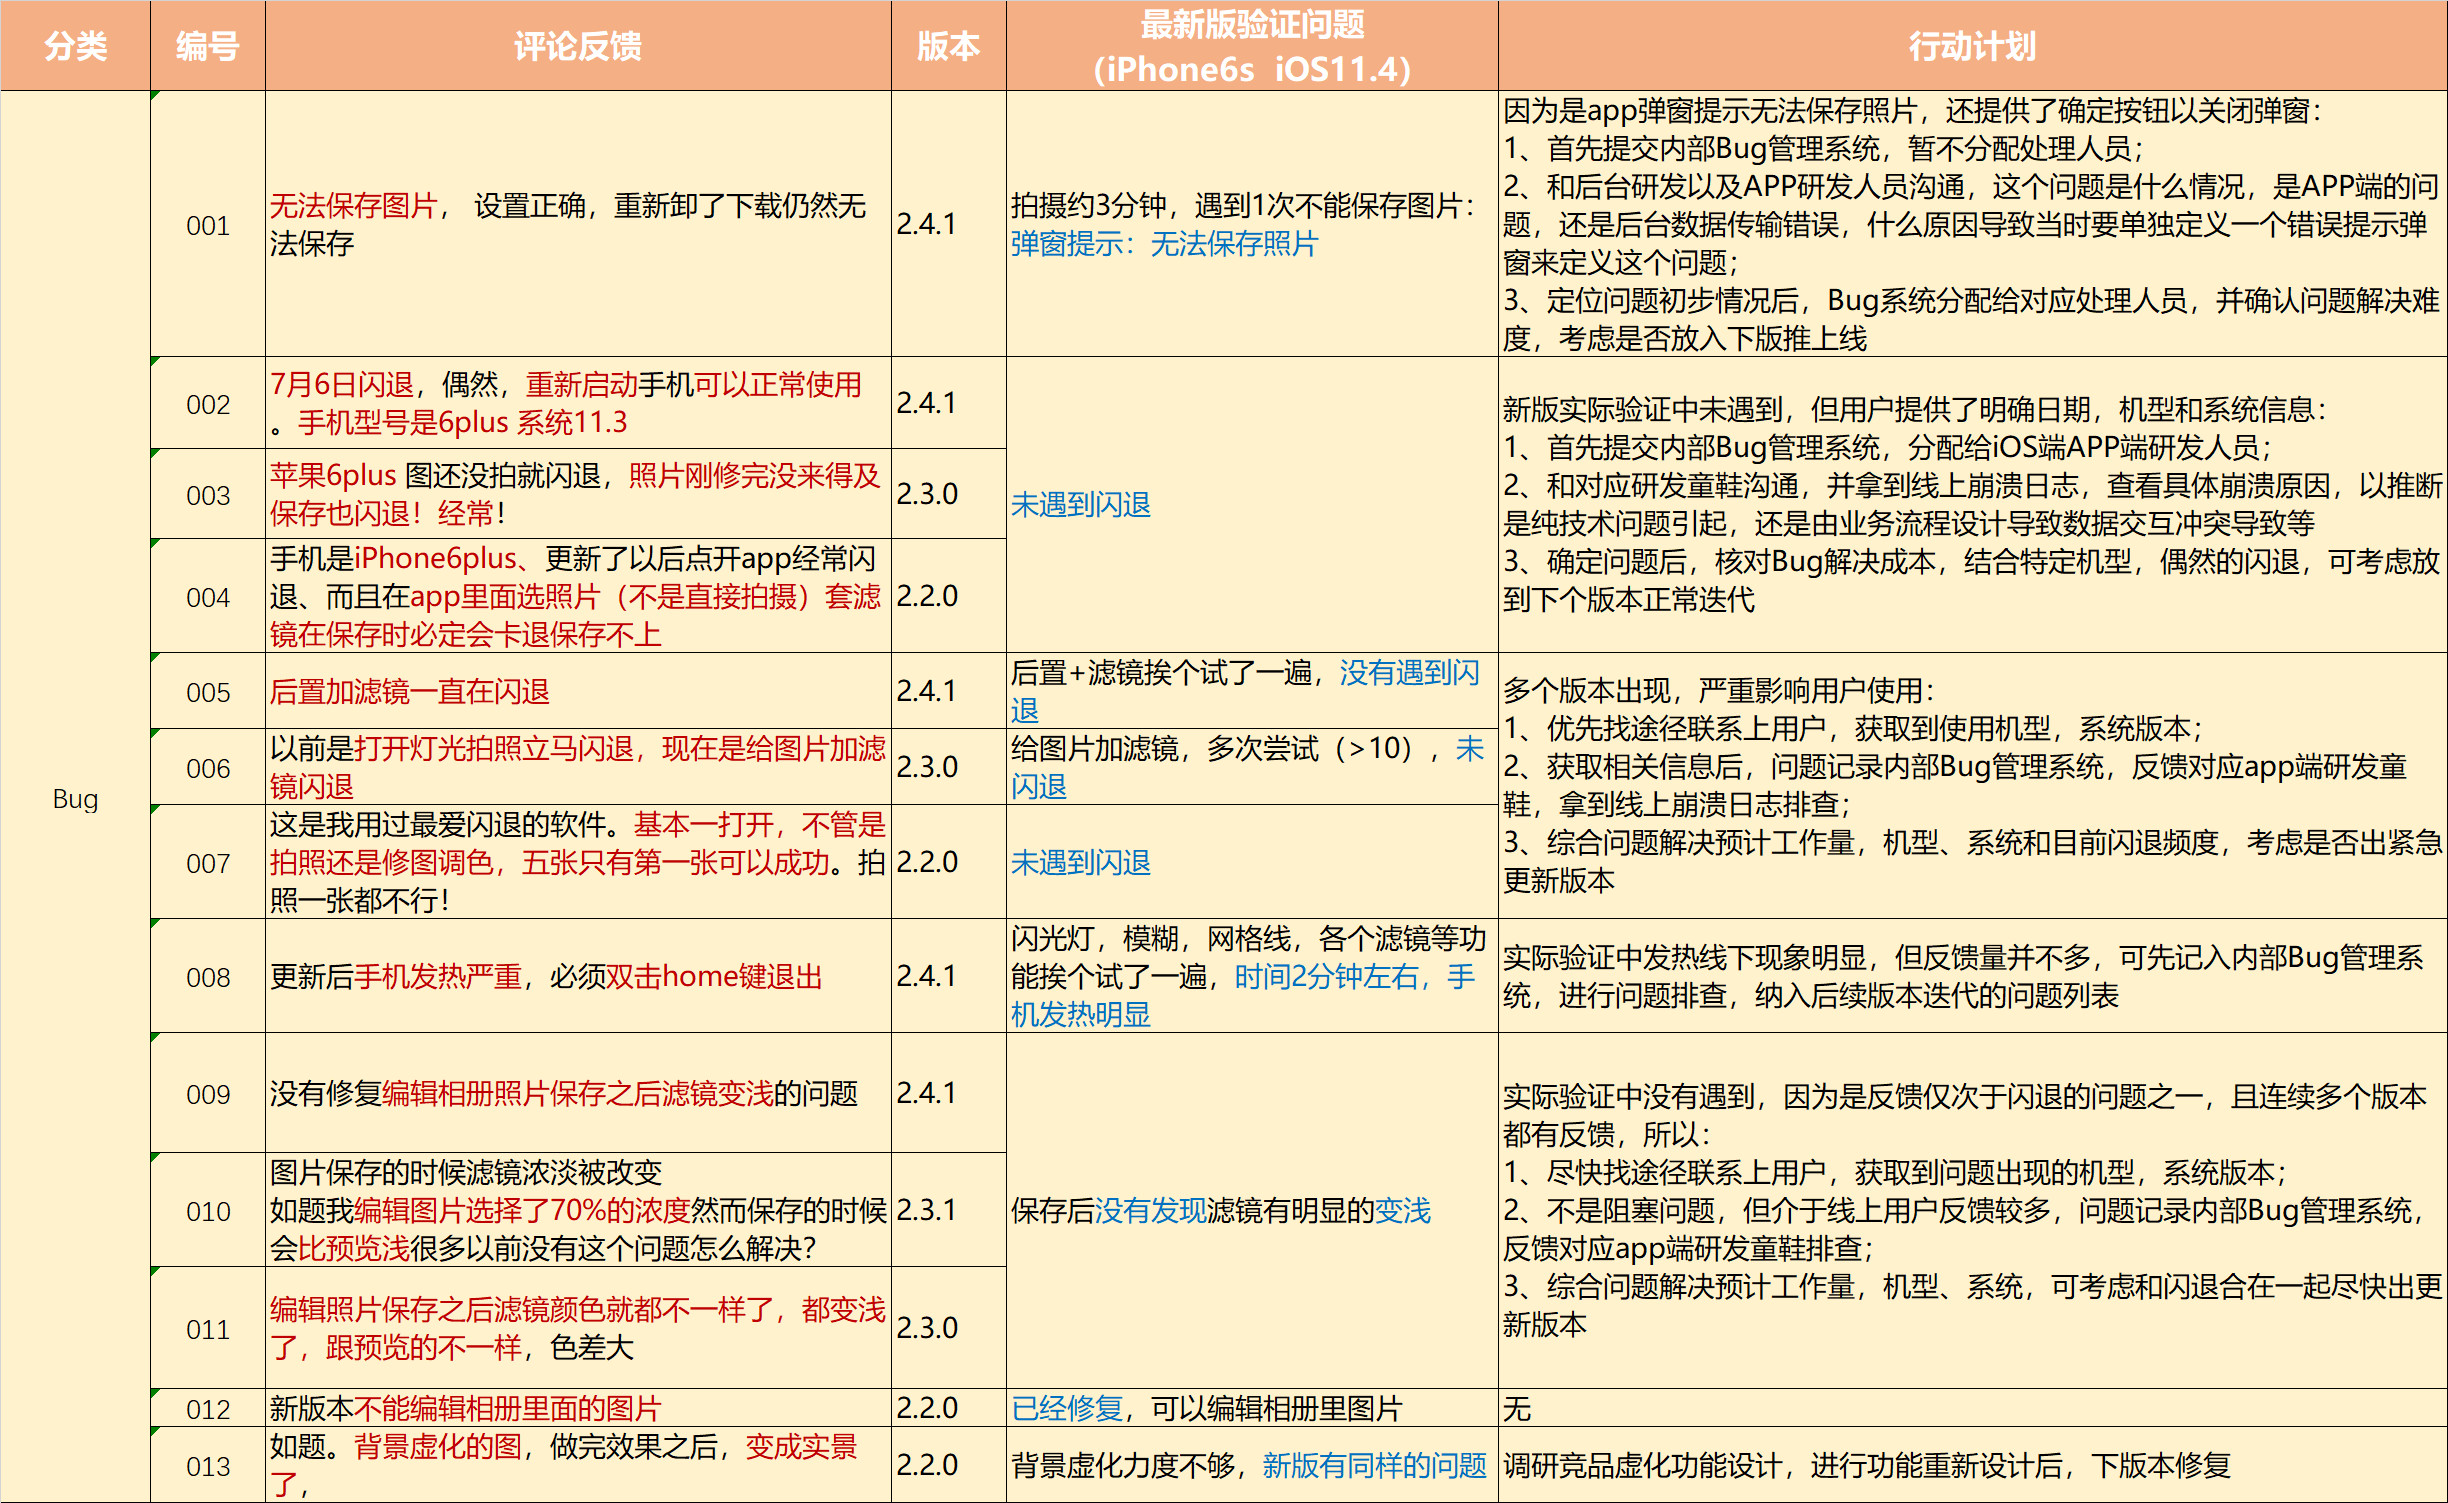The image size is (2448, 1503).
Task: Click row number cell 001
Action: (x=207, y=225)
